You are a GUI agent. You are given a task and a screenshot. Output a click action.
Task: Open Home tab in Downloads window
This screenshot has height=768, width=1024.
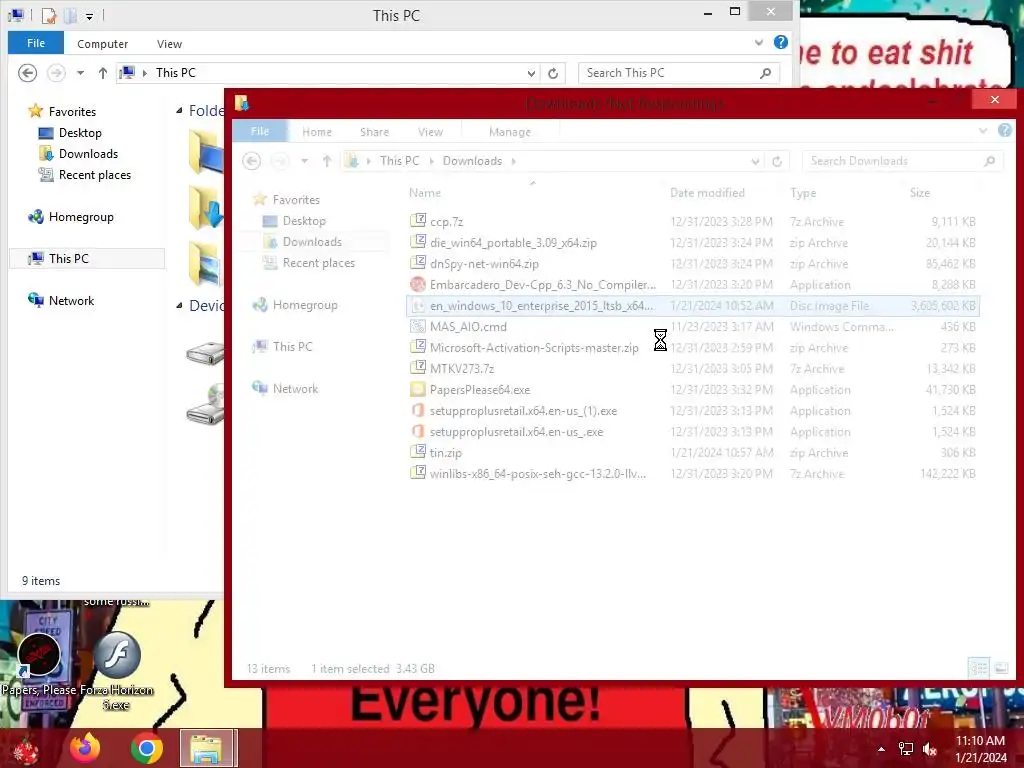(317, 132)
